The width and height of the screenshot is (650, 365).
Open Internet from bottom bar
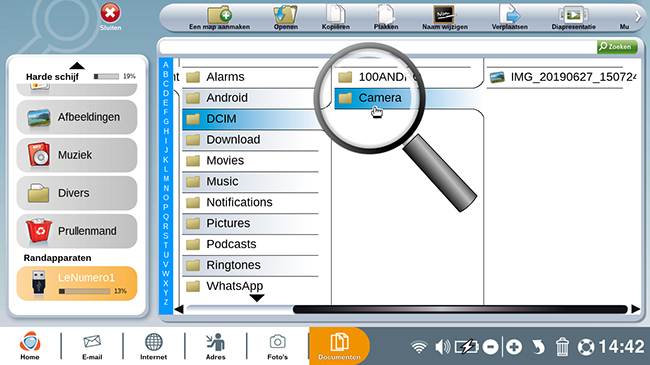click(153, 346)
